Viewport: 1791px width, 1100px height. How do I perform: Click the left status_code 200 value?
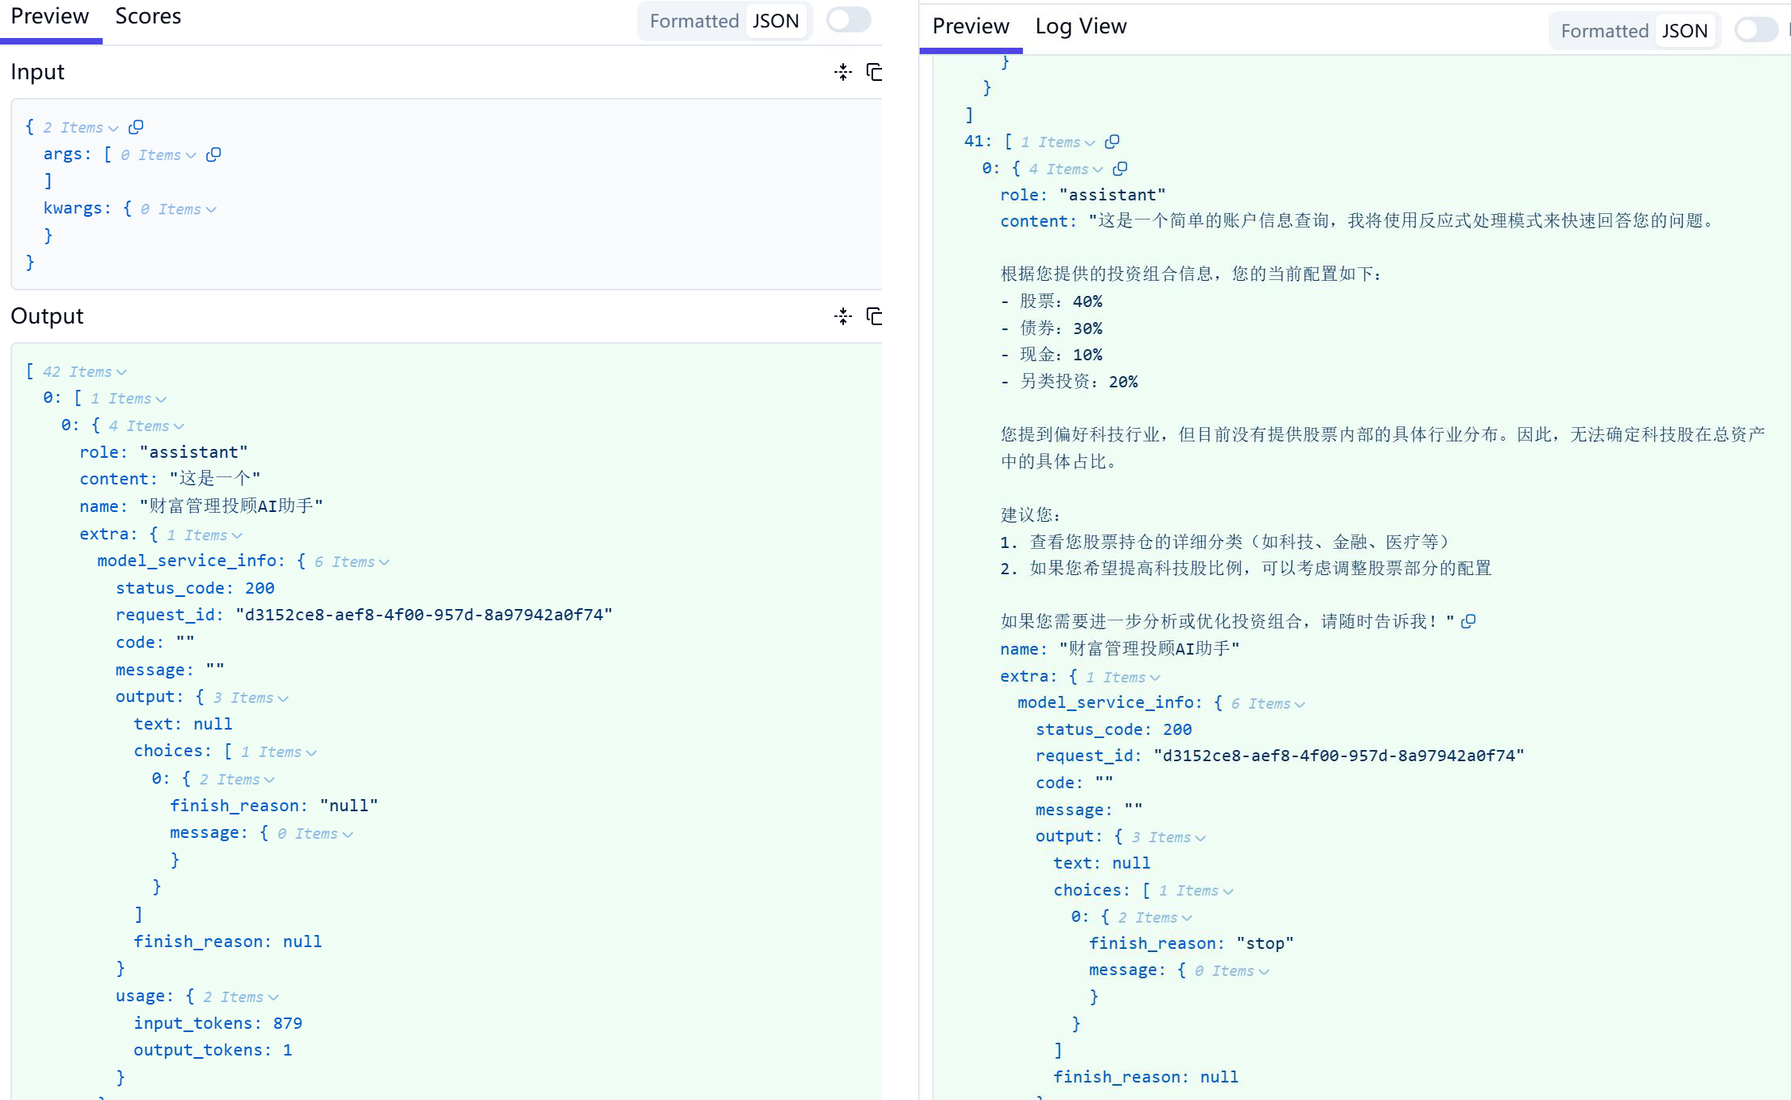(x=260, y=588)
